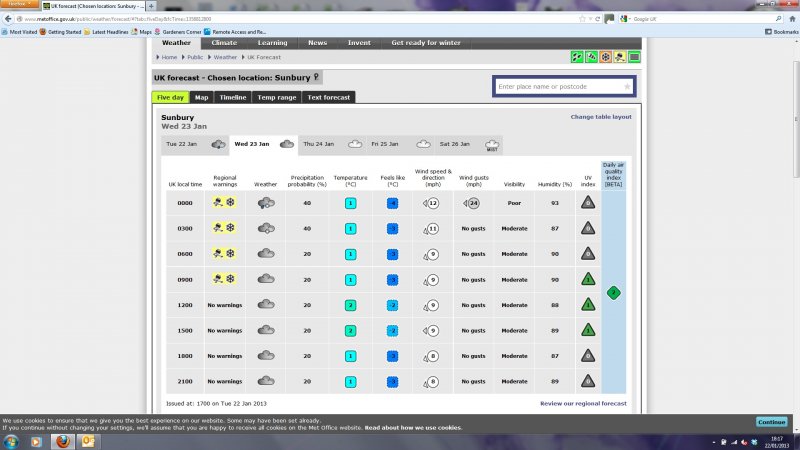Image resolution: width=800 pixels, height=450 pixels.
Task: Click the Public breadcrumb link
Action: (195, 58)
